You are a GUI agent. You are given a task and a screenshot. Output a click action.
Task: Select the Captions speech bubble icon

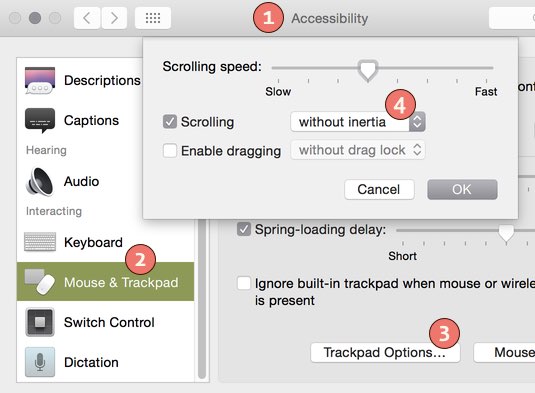(40, 120)
